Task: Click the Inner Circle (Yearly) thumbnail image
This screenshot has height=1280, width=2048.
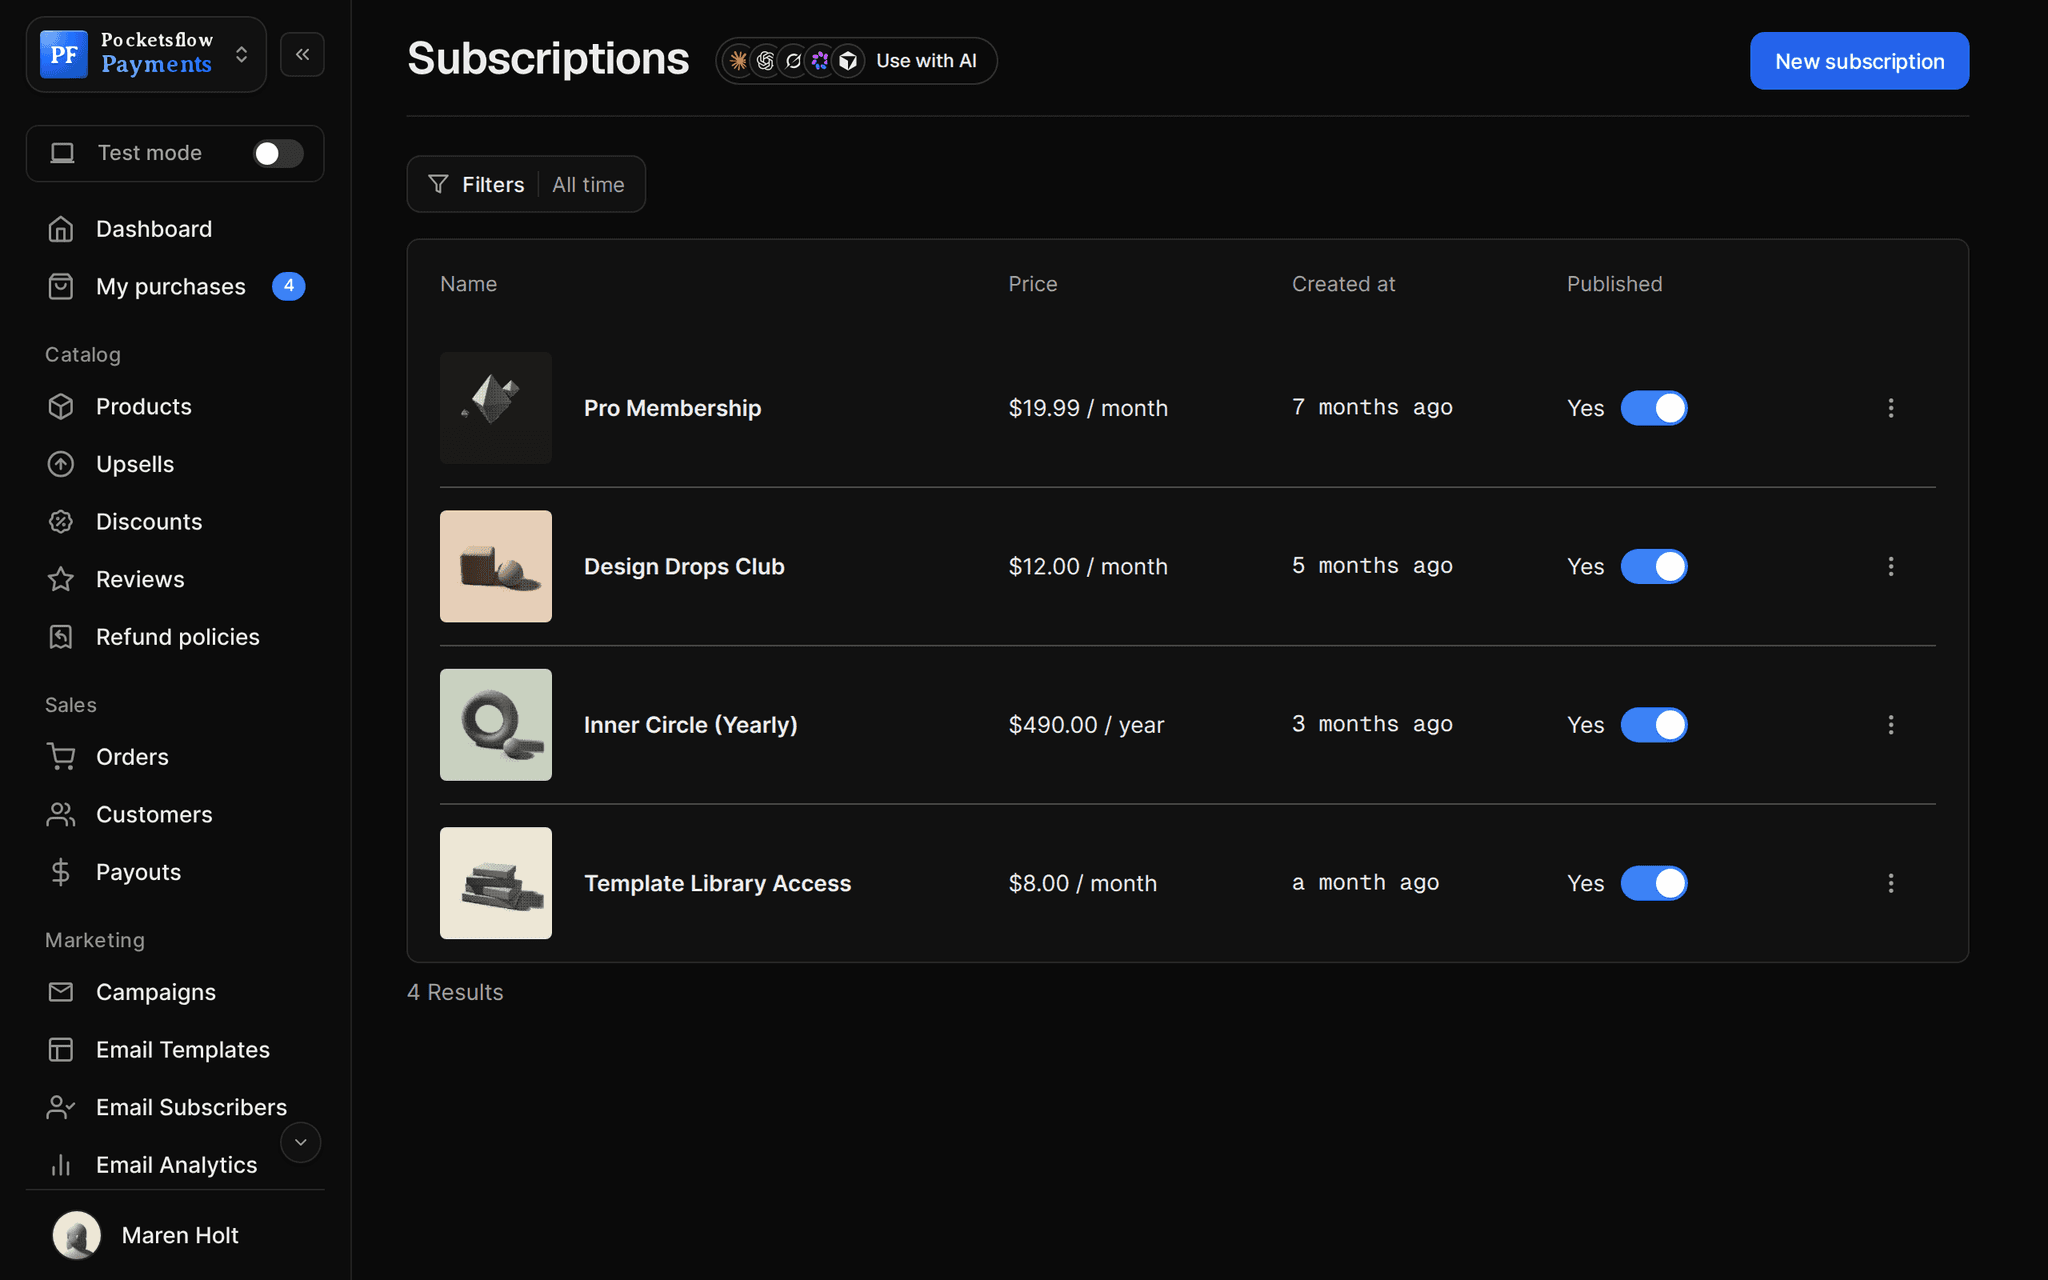Action: coord(496,725)
